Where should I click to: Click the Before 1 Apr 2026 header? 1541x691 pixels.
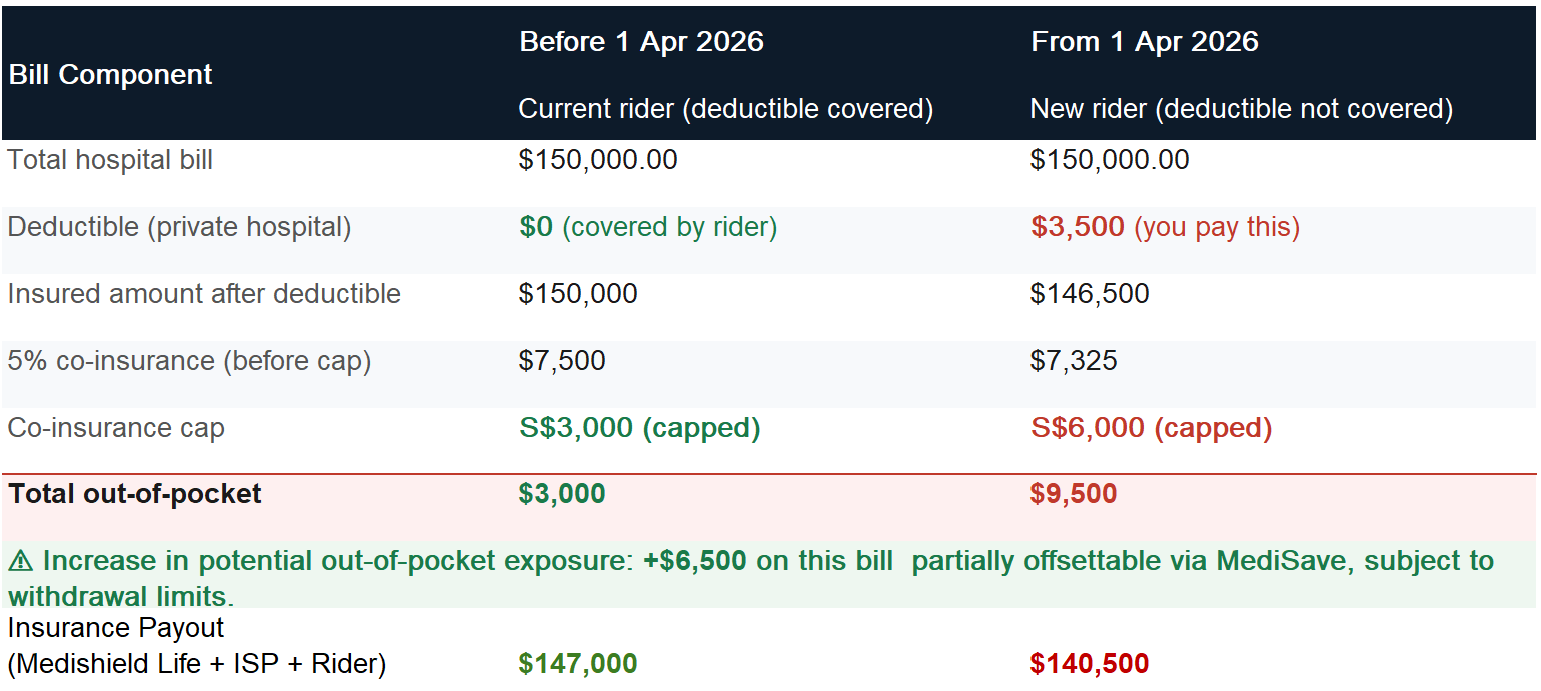coord(641,42)
